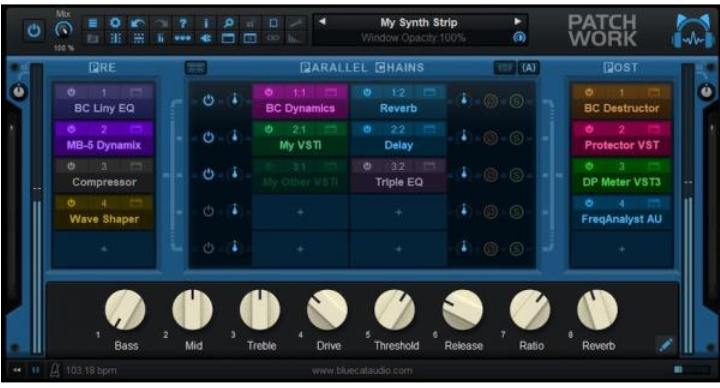Open My VSTi plug-in menu

point(300,146)
